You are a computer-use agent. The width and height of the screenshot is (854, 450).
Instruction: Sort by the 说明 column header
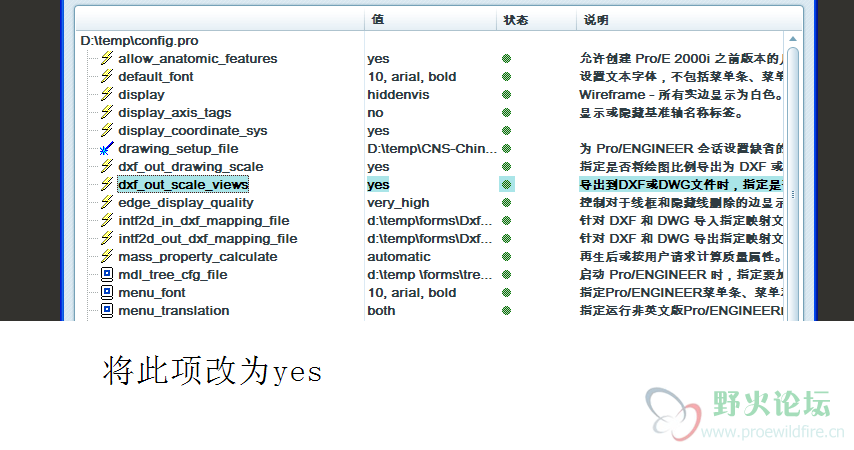pos(689,20)
